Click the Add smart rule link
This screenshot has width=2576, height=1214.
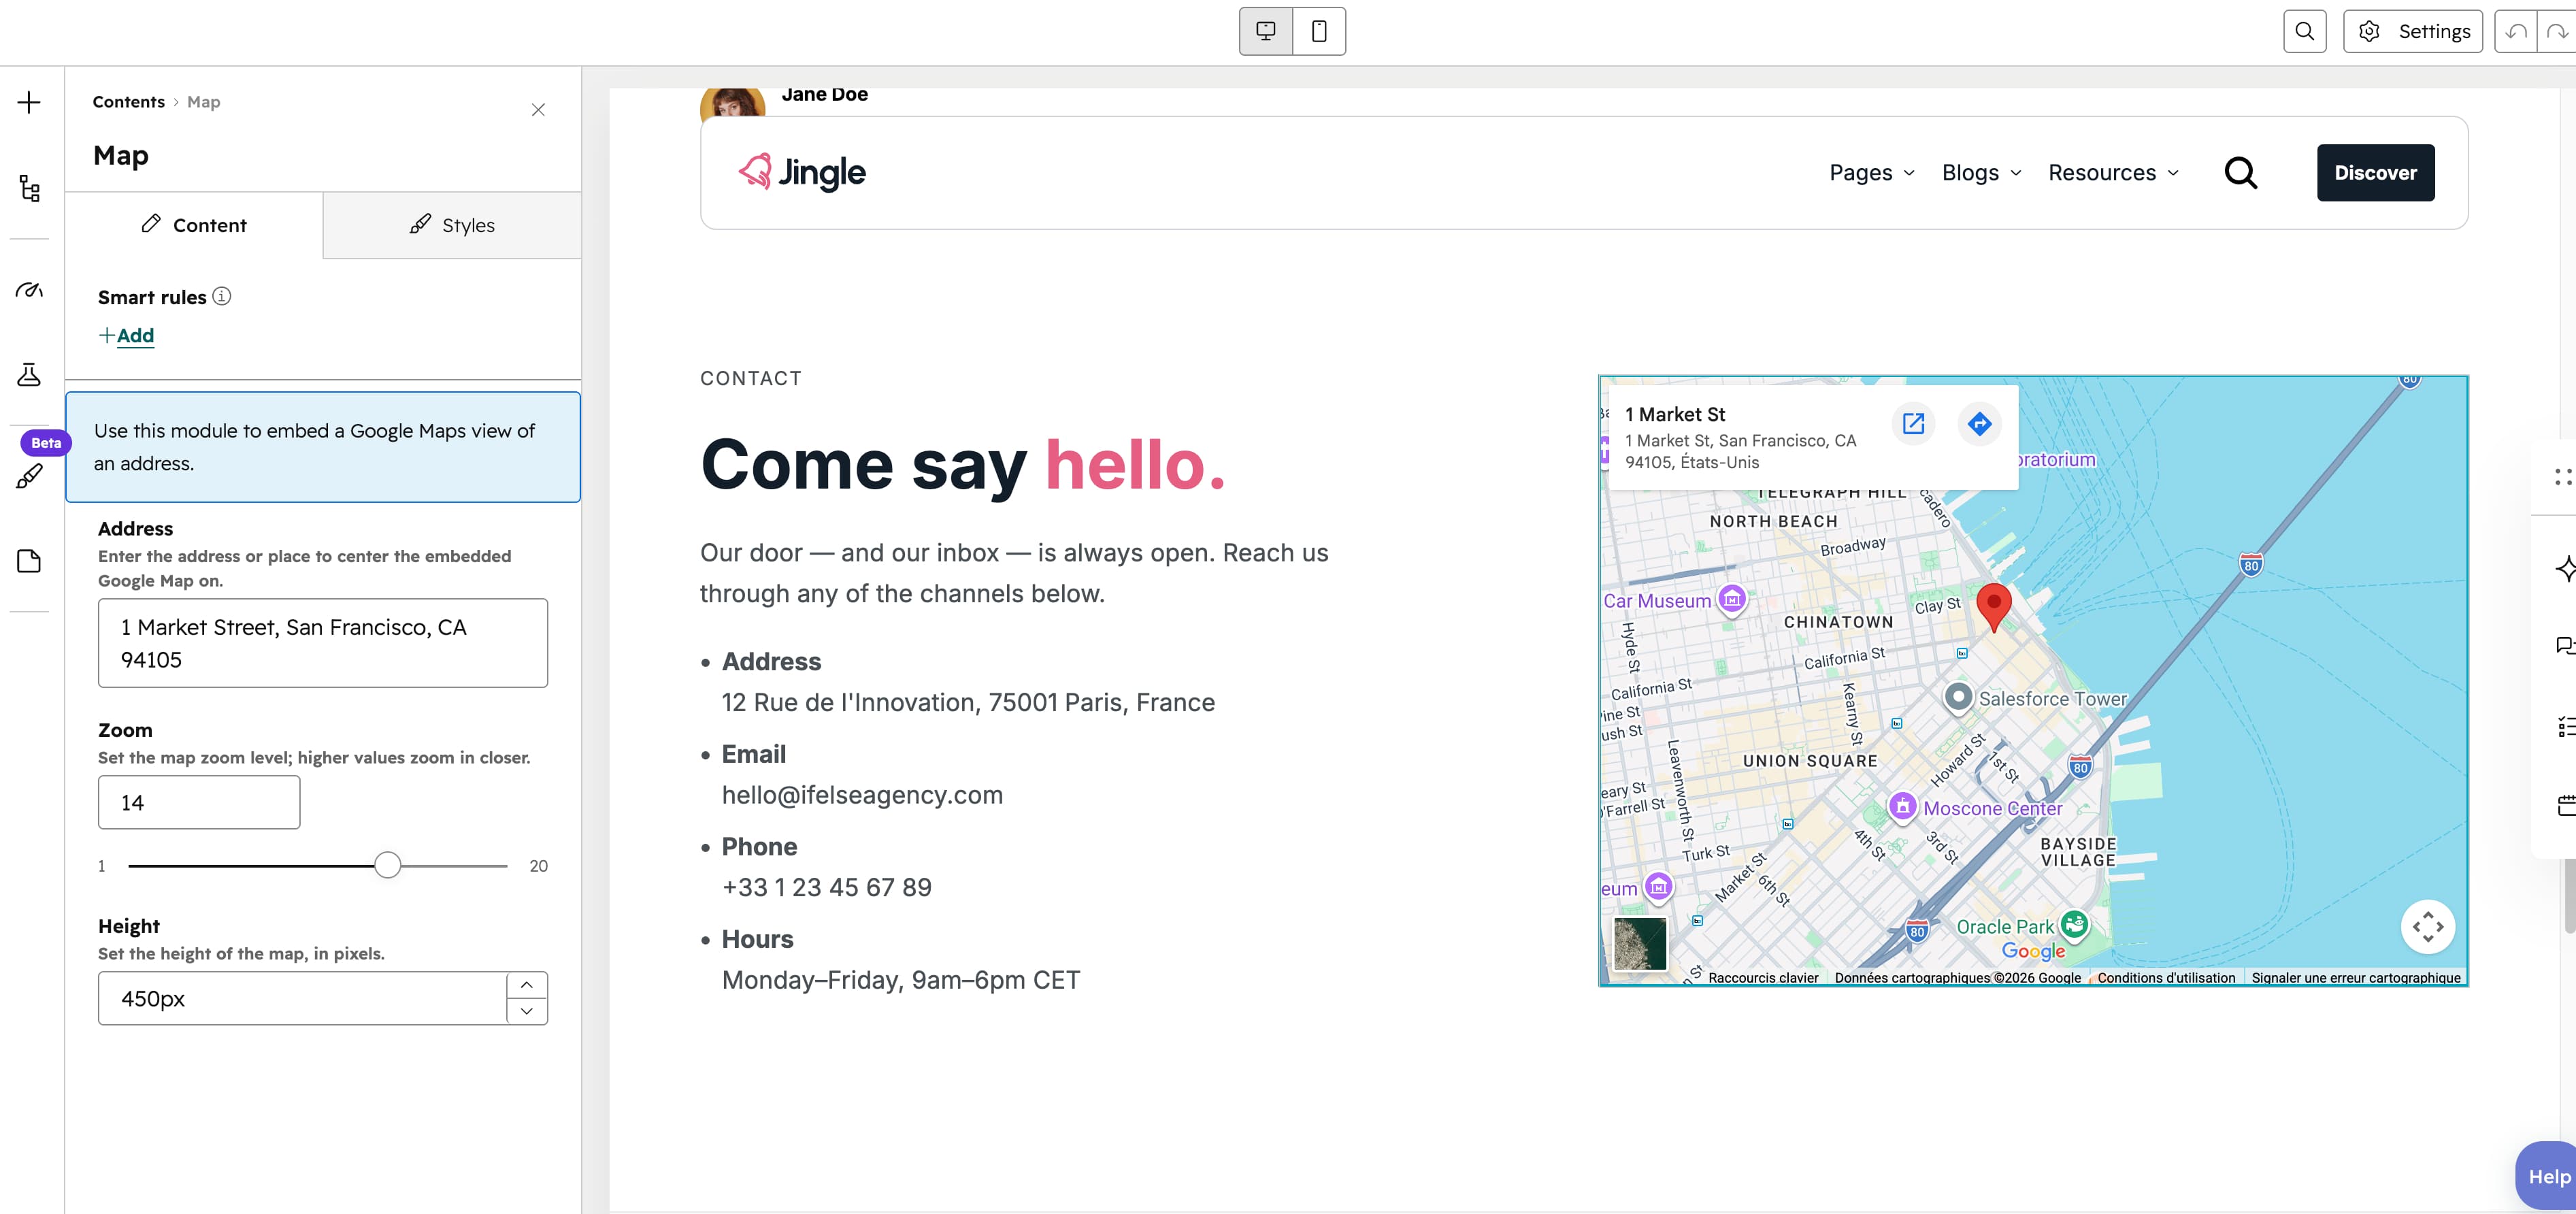click(x=127, y=335)
